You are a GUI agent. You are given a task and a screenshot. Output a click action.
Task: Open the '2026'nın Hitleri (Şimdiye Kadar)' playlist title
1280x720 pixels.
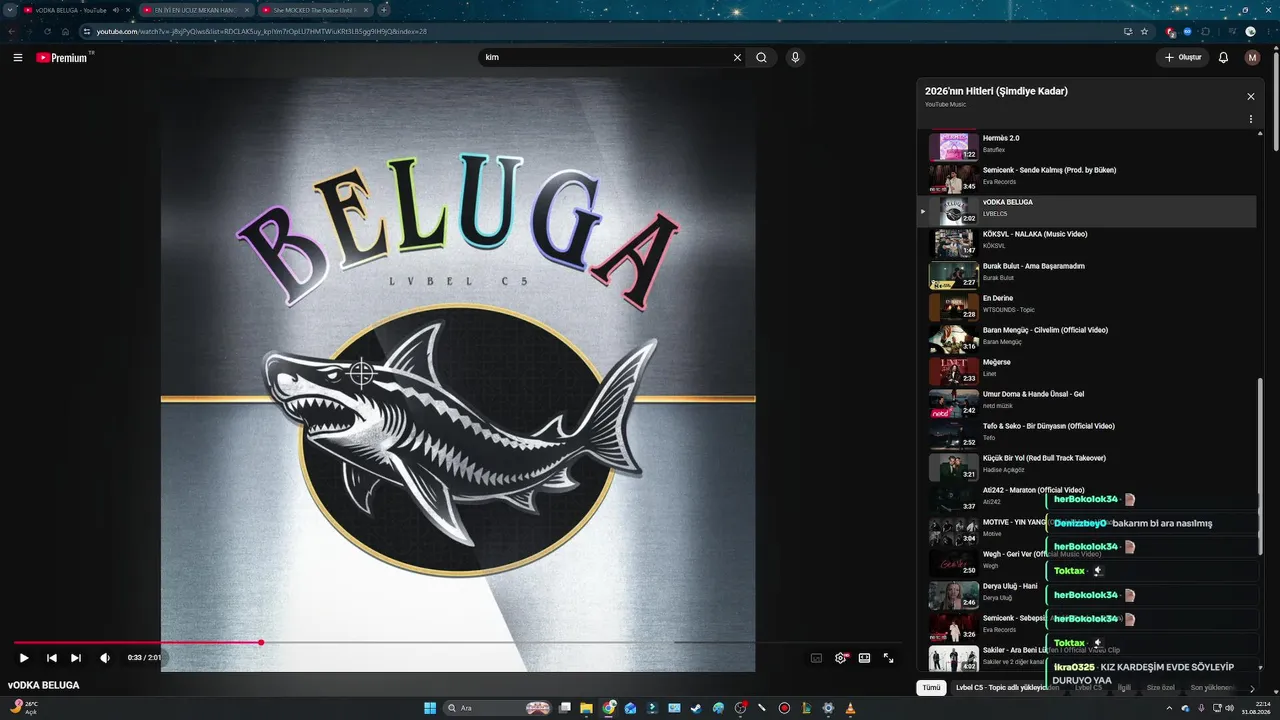pos(996,91)
